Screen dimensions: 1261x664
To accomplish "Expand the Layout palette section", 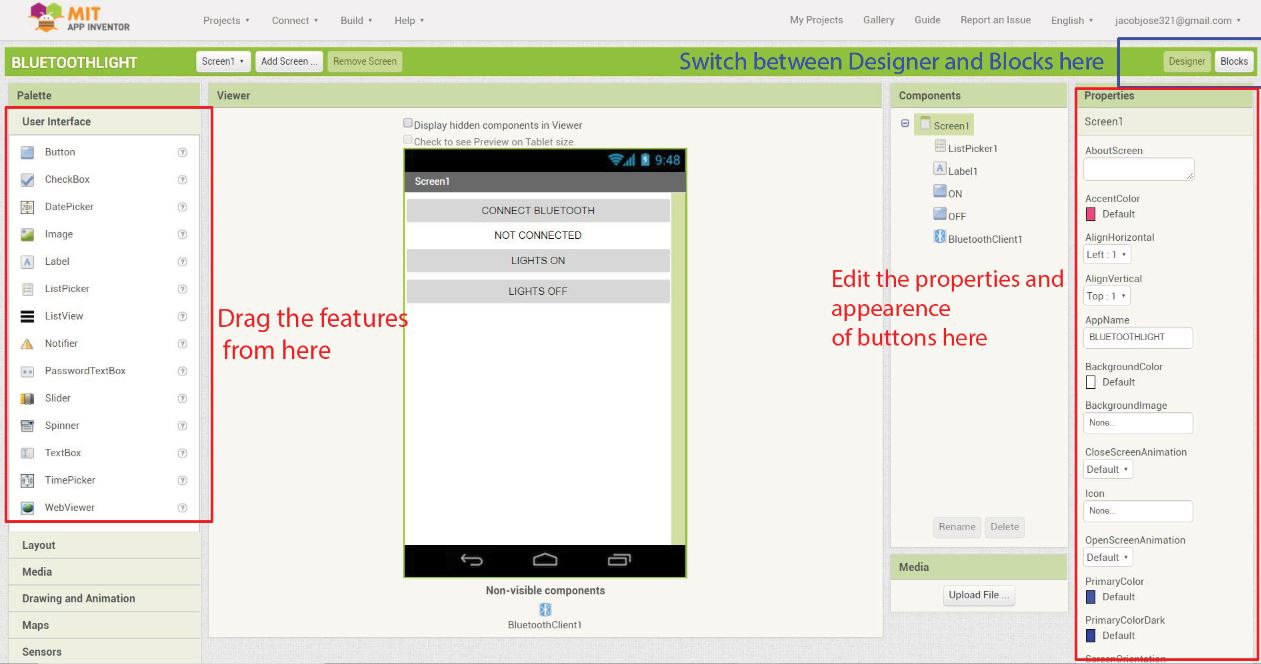I will point(104,545).
